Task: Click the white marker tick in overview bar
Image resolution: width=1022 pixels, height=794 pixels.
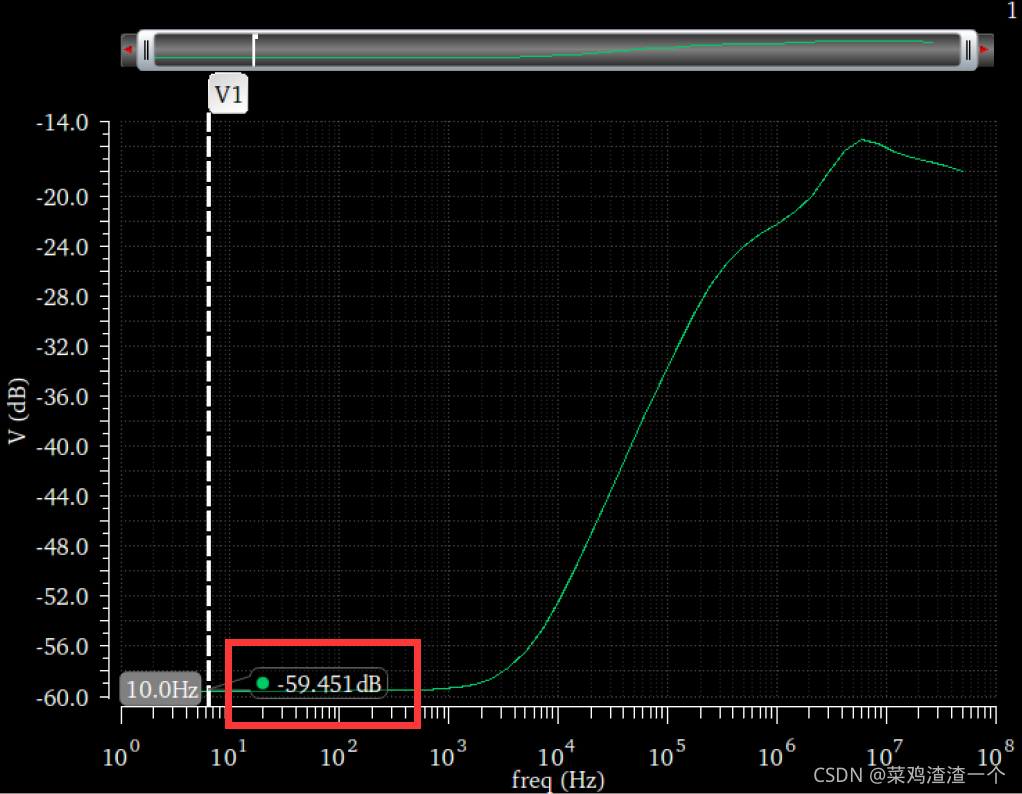Action: (254, 50)
